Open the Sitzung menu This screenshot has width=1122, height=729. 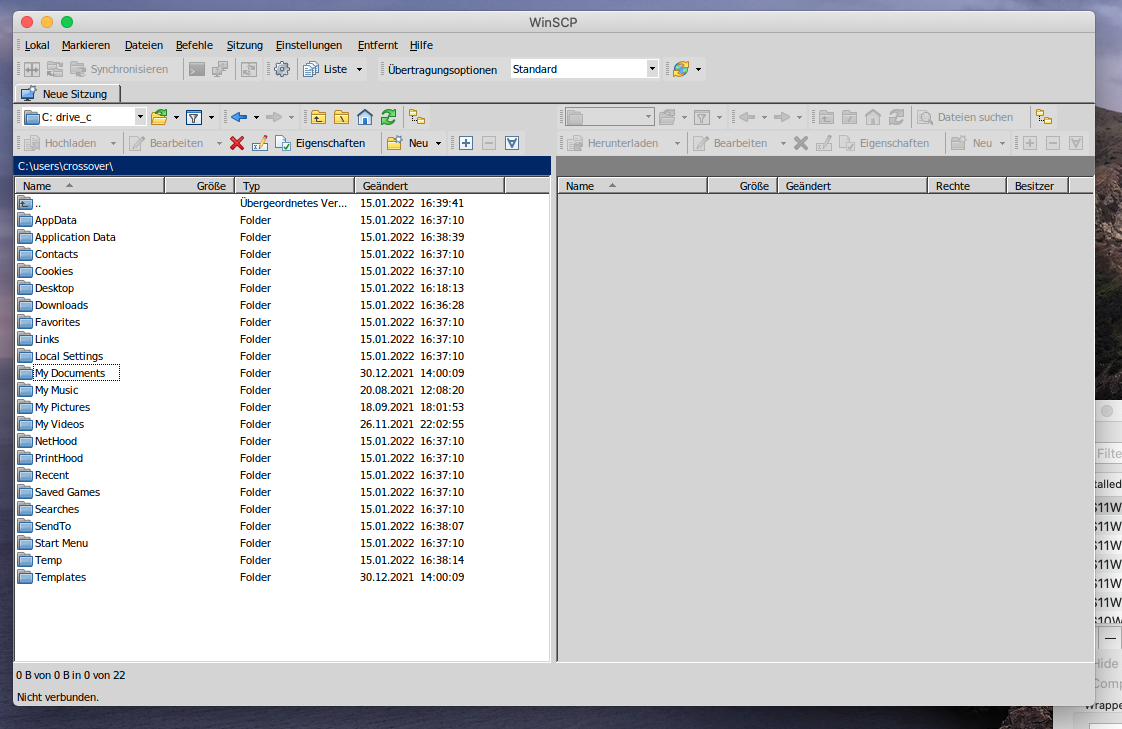tap(245, 45)
